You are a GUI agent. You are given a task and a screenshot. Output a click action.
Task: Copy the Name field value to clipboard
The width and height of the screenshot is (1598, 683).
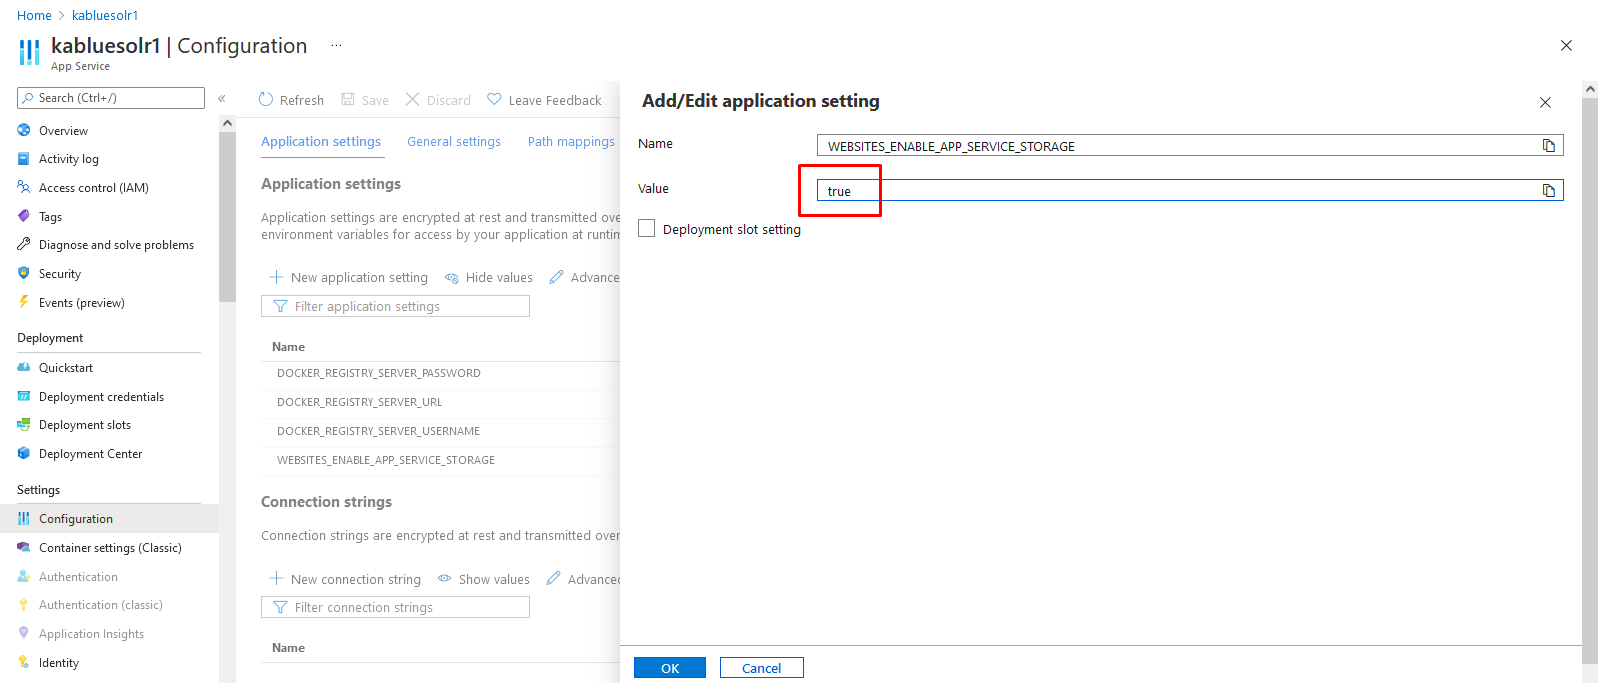[1548, 146]
